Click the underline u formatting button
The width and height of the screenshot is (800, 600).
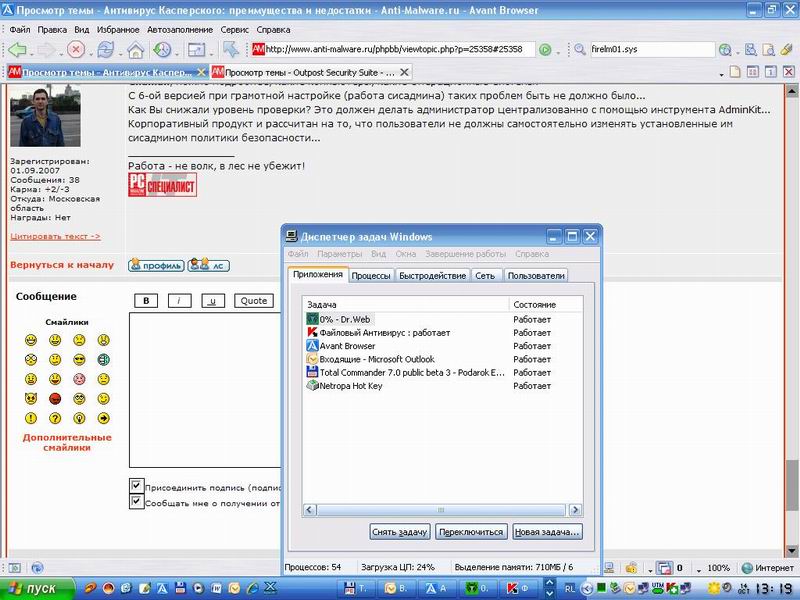click(213, 301)
